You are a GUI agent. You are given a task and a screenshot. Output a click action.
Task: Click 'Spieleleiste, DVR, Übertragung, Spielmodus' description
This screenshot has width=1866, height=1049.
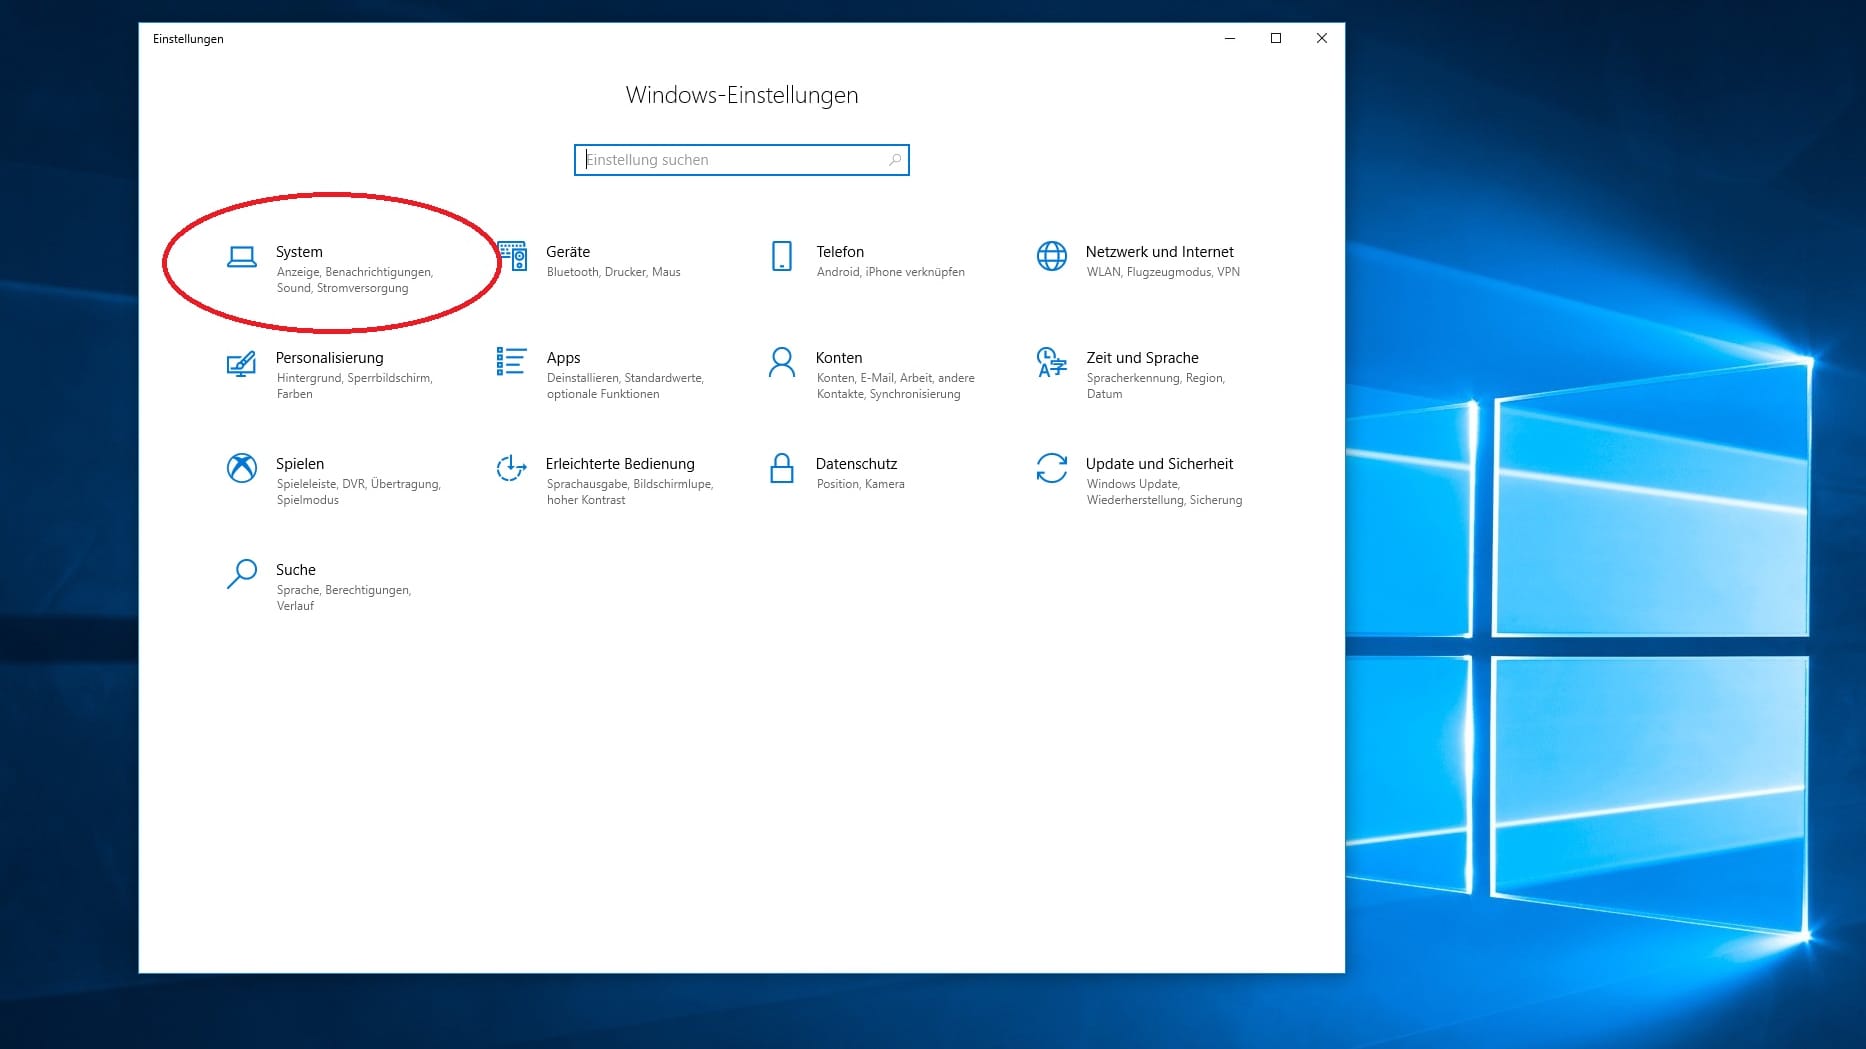359,492
